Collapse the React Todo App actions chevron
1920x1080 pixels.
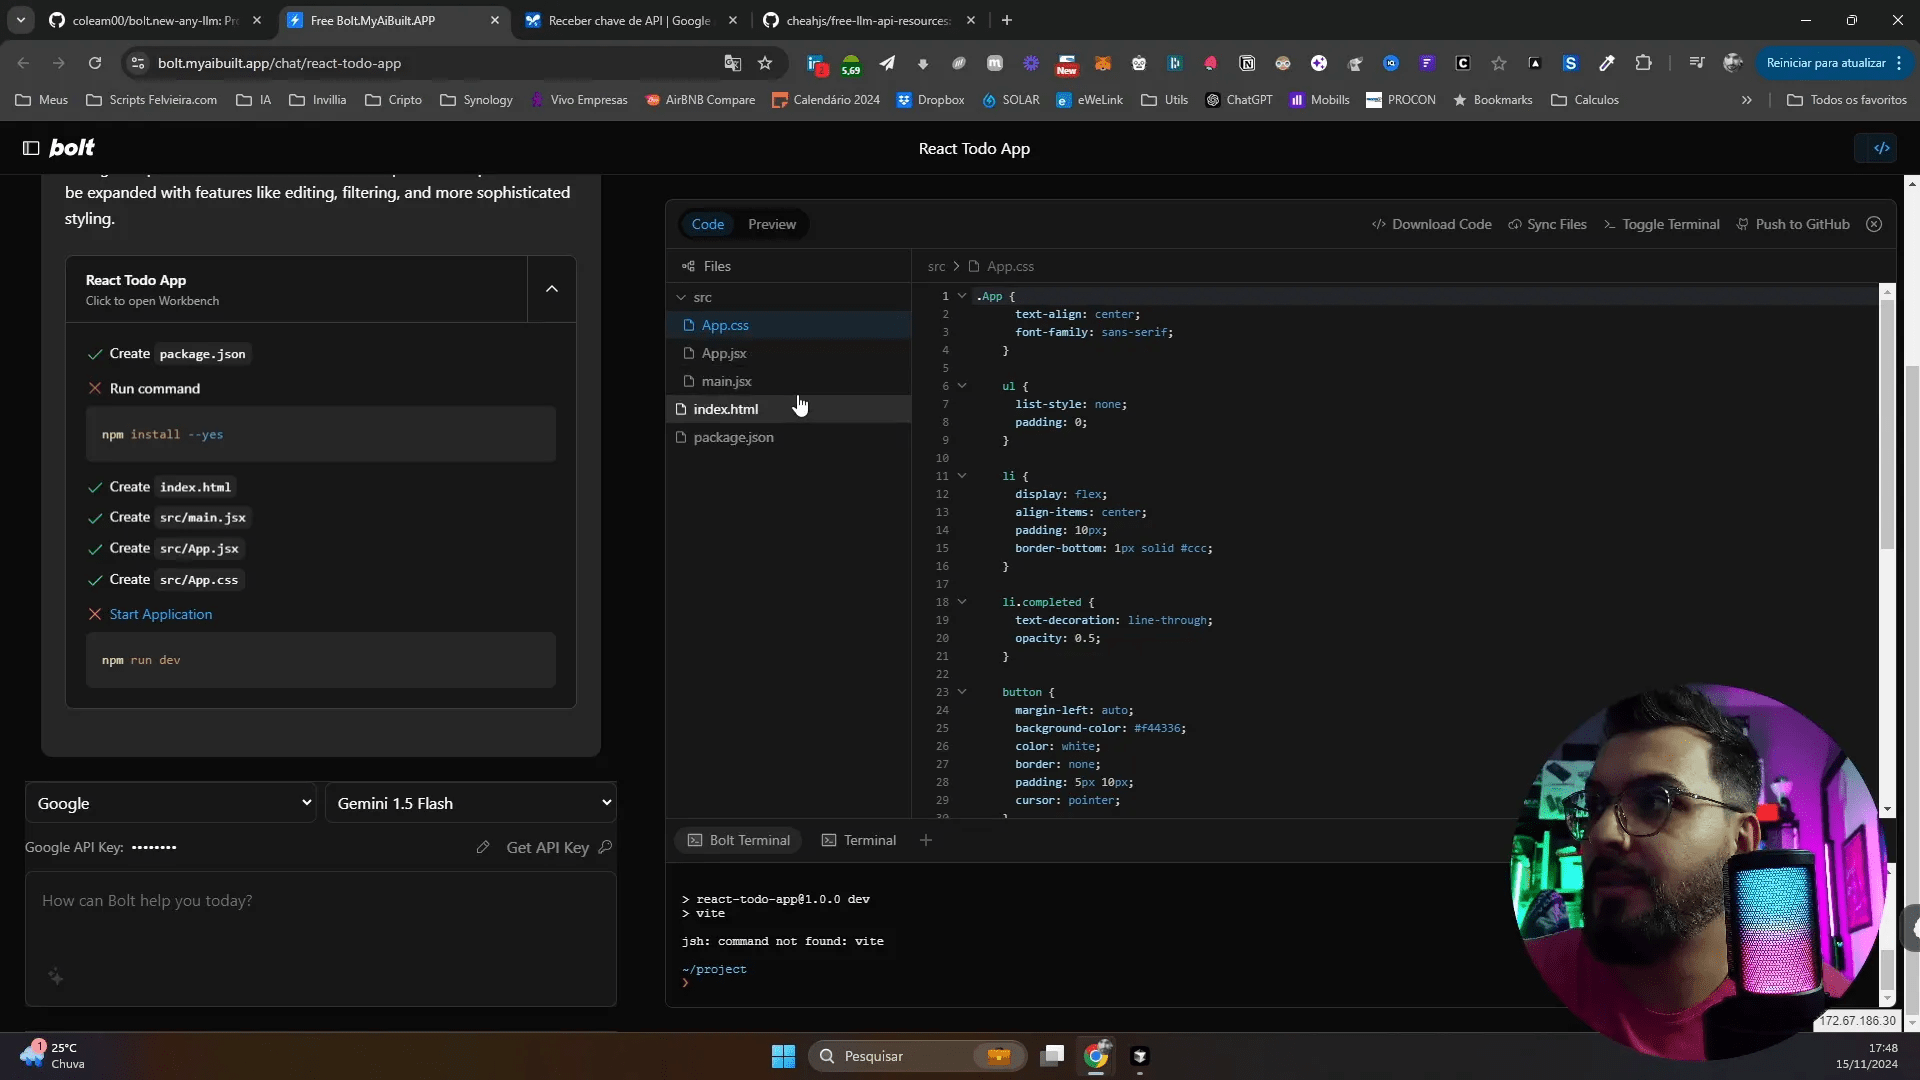[x=552, y=289]
